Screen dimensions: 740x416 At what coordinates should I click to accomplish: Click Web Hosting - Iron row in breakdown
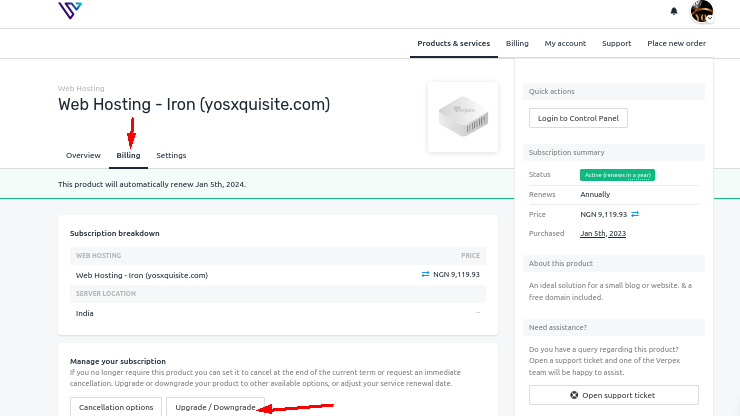278,275
